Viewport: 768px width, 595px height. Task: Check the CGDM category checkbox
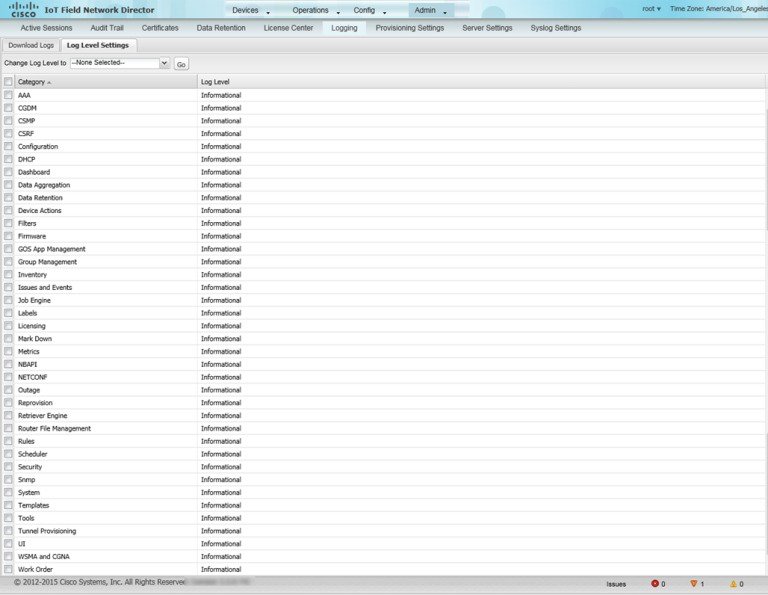8,108
